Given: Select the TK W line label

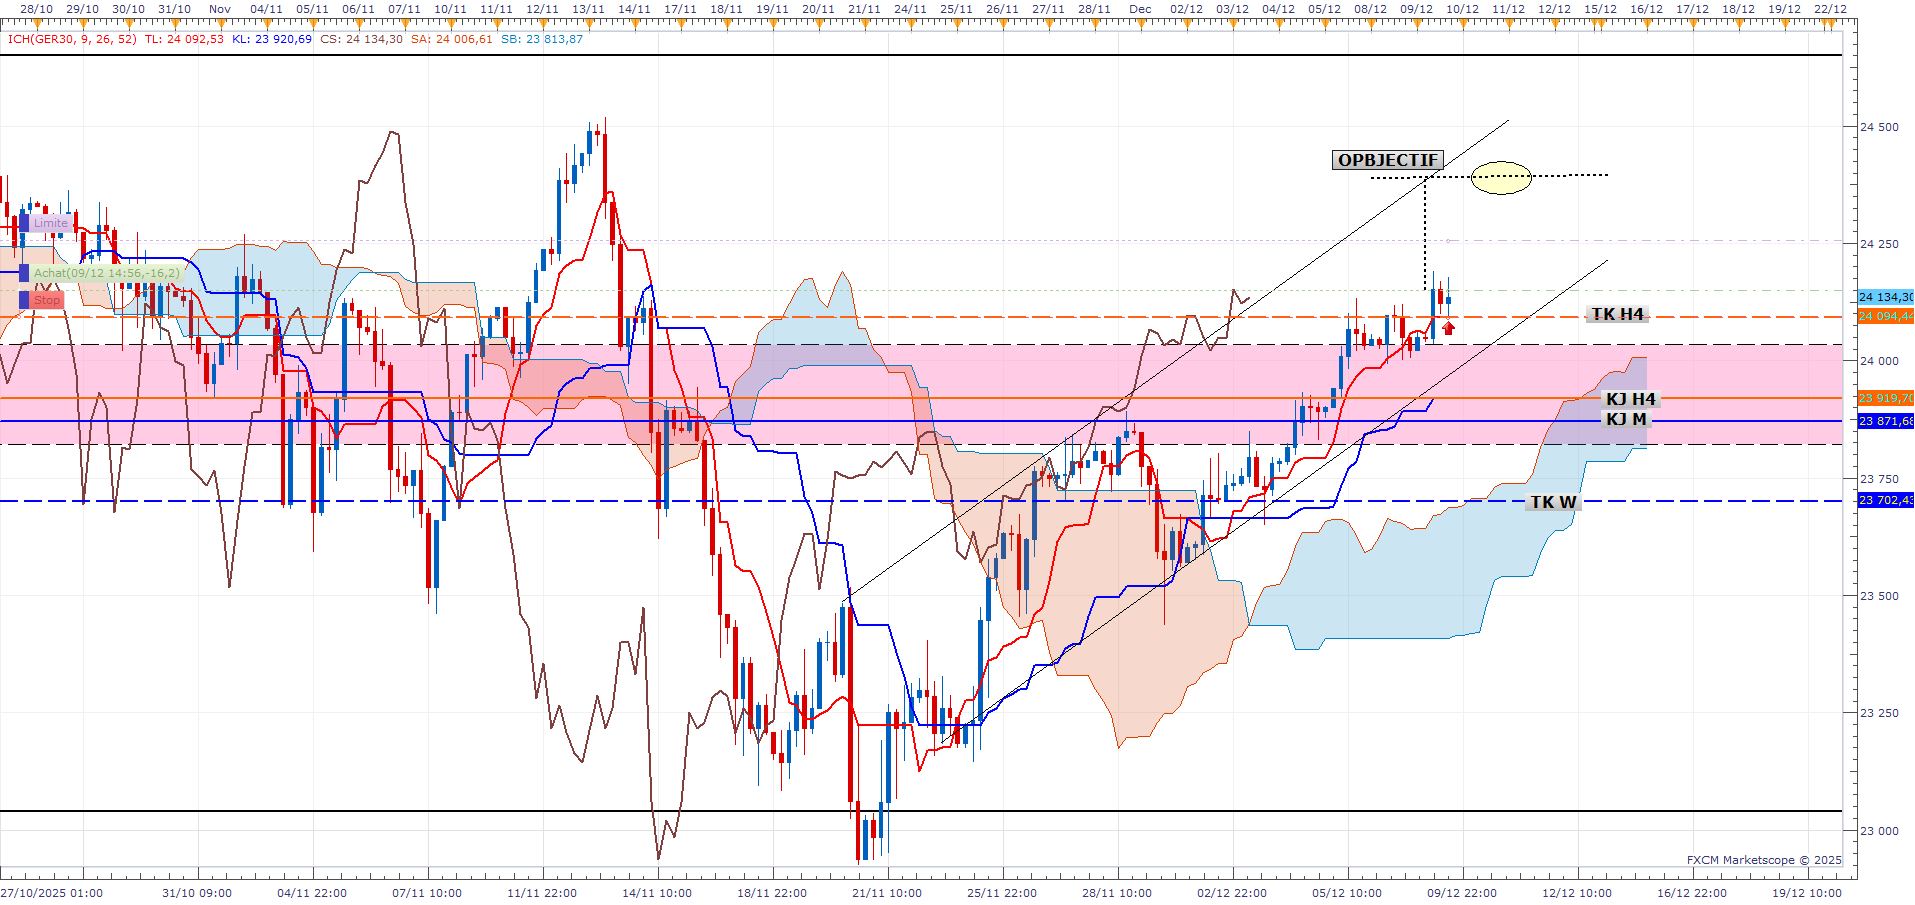Looking at the screenshot, I should pyautogui.click(x=1553, y=502).
